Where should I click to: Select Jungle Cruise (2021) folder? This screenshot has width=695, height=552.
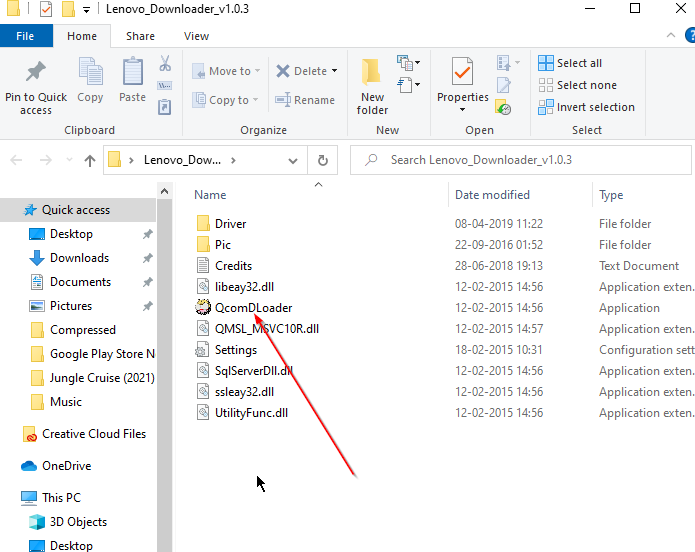click(102, 378)
